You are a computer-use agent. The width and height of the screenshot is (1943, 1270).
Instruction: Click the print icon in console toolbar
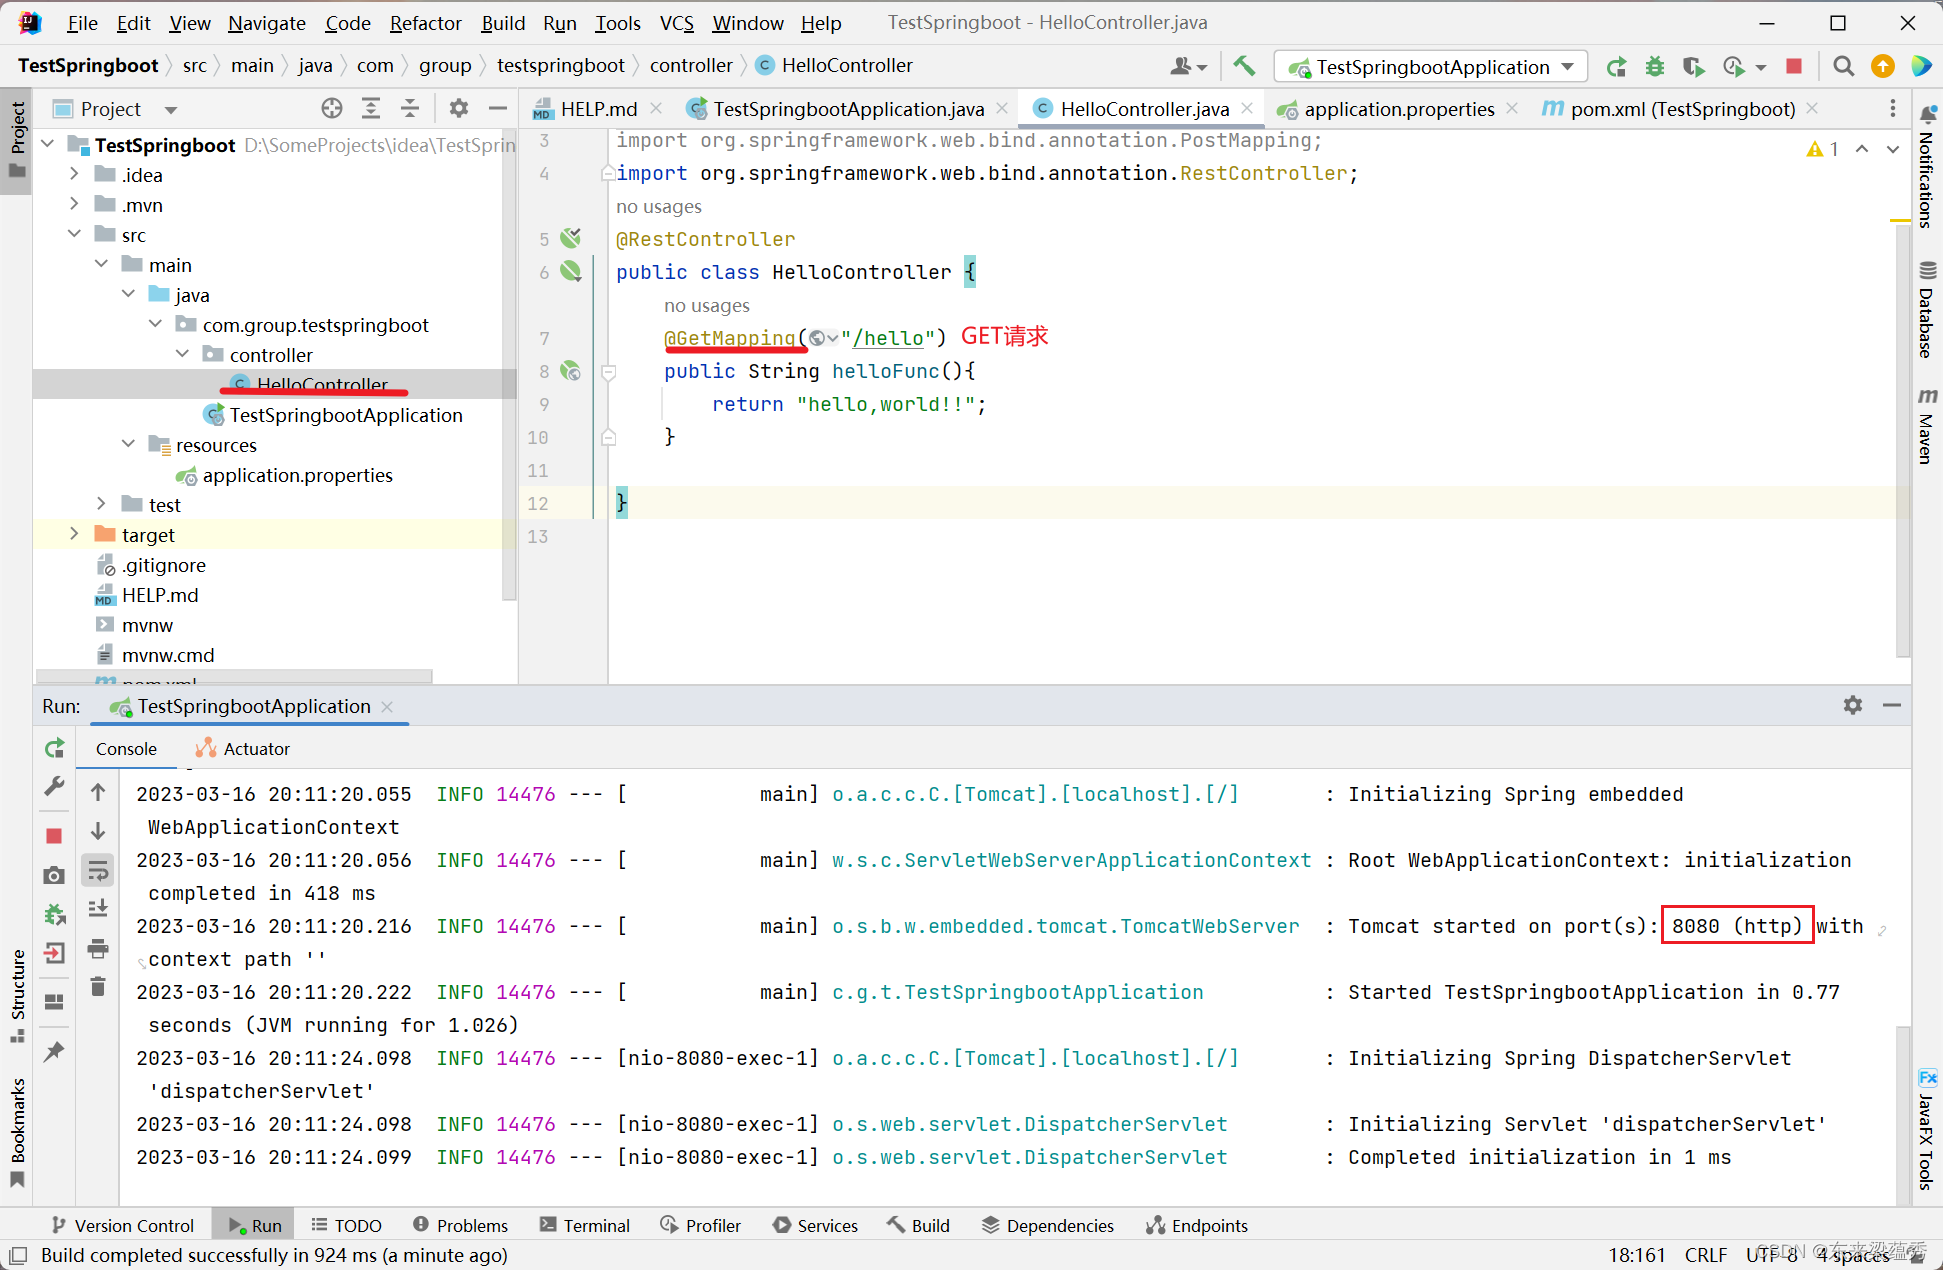[98, 948]
